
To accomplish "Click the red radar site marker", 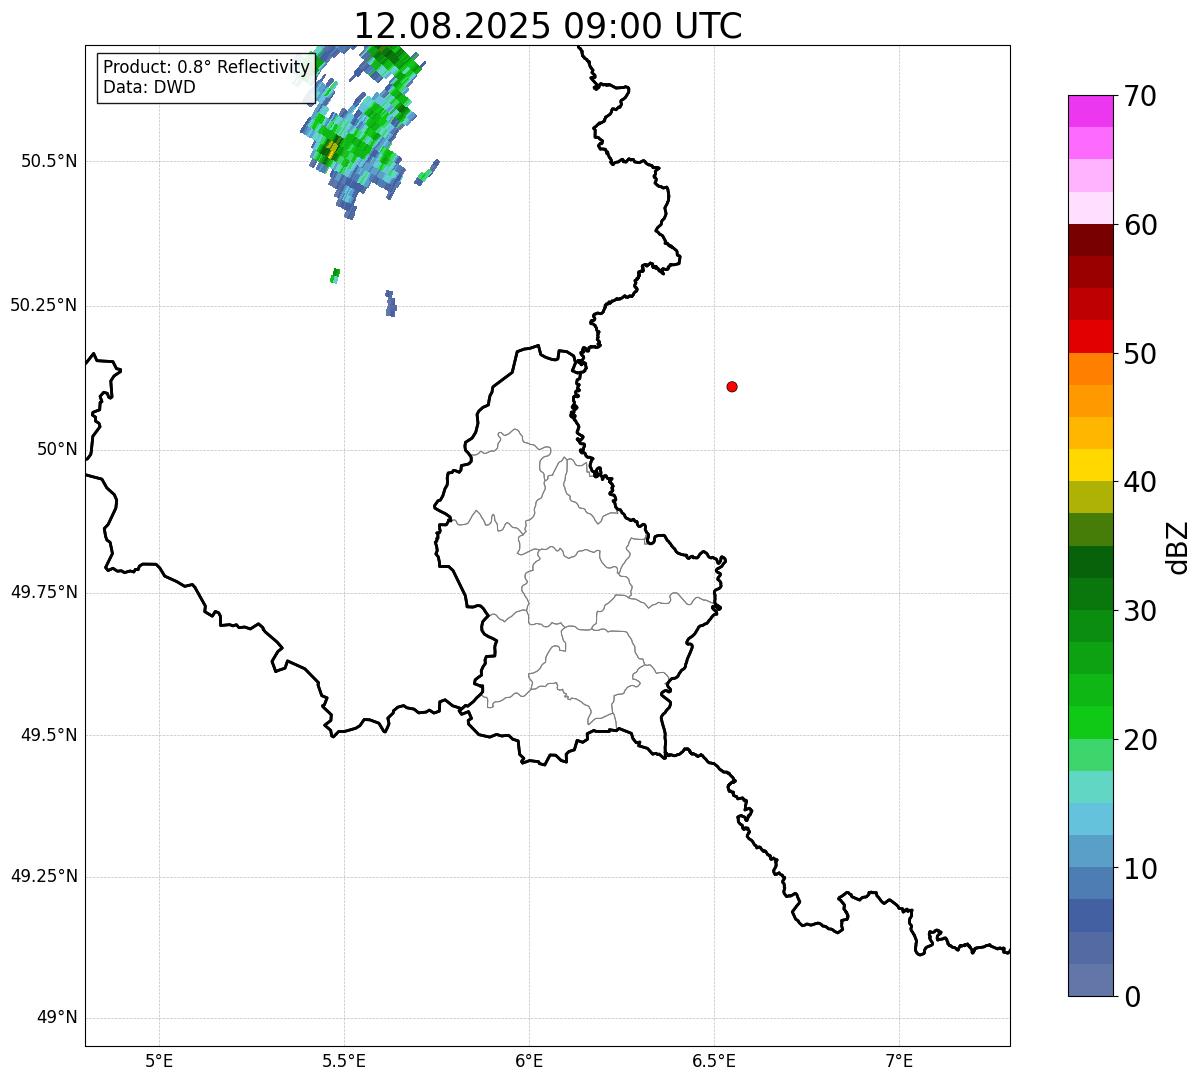I will click(732, 386).
